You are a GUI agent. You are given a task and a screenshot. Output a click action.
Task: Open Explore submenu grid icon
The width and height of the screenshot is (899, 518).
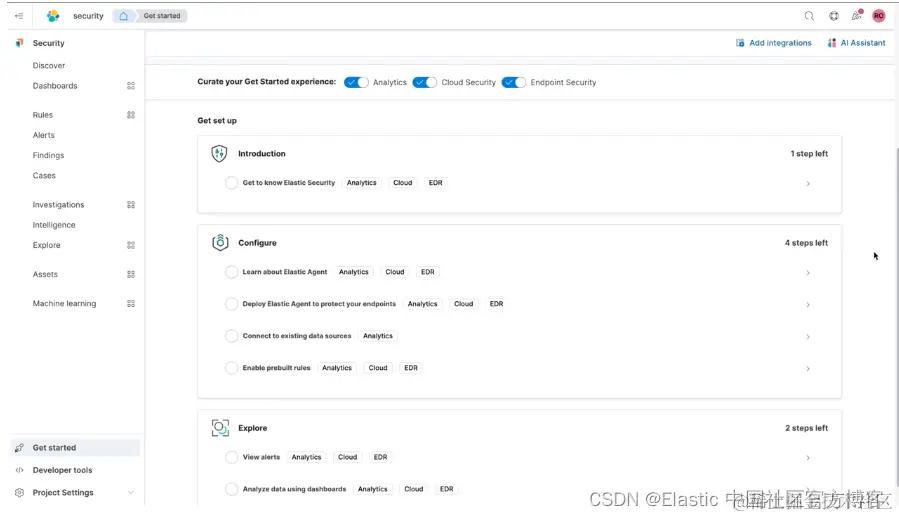click(131, 246)
